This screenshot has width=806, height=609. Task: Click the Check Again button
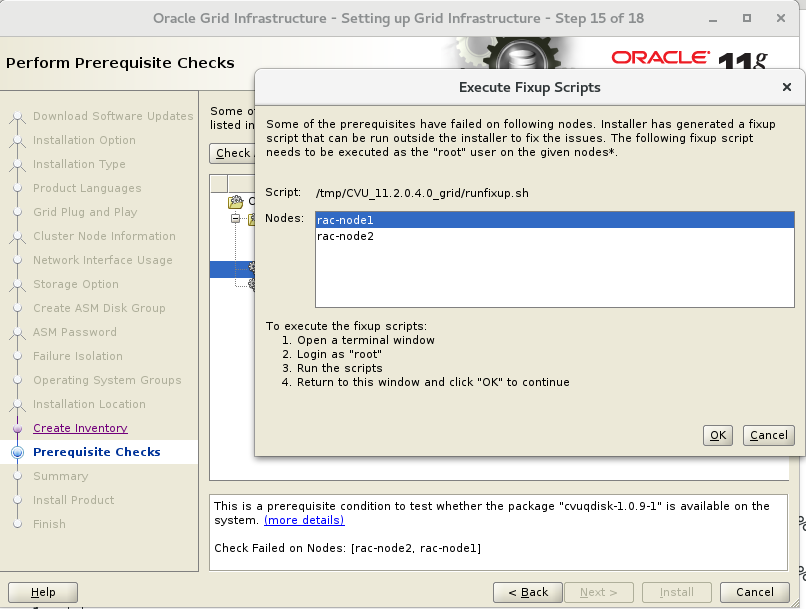tap(232, 153)
